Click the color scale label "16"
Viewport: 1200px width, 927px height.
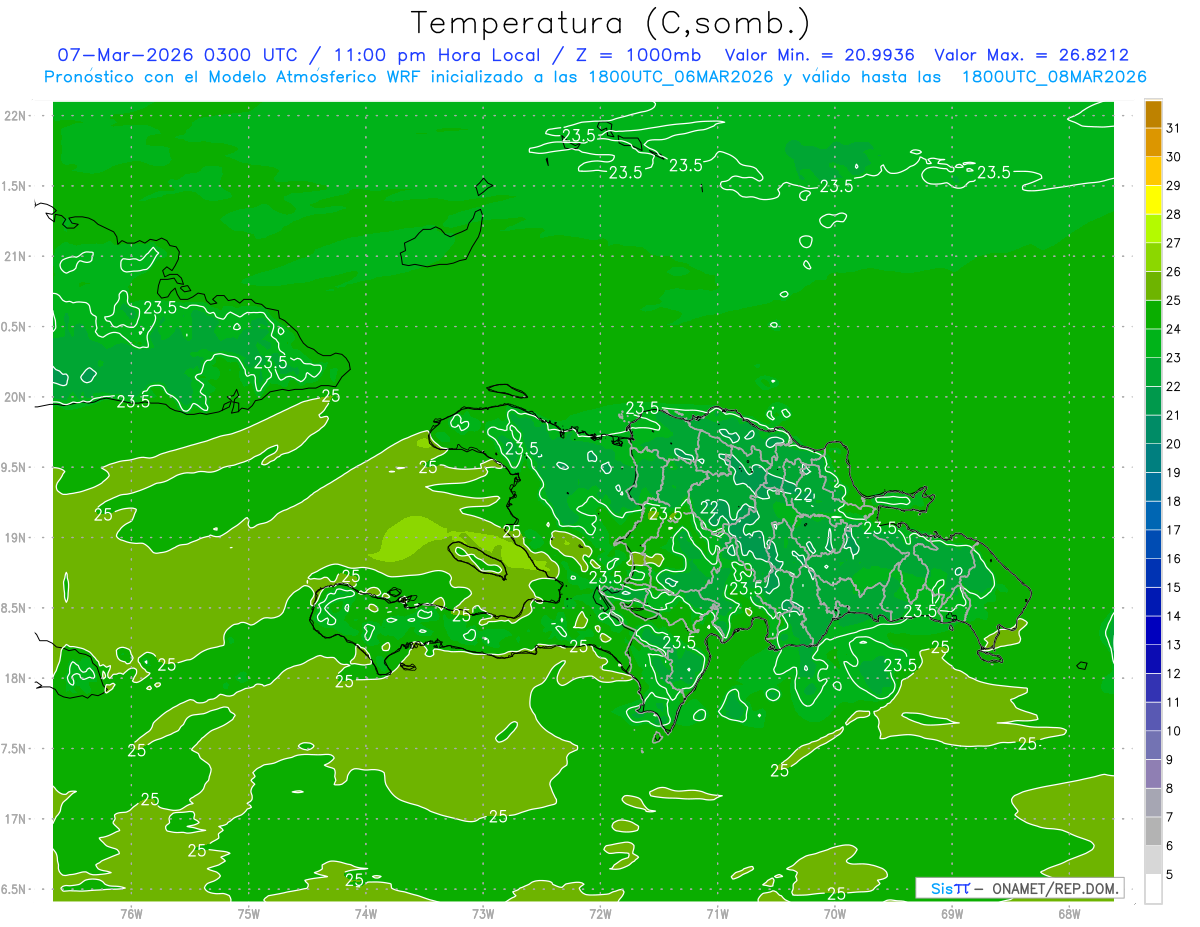1174,559
